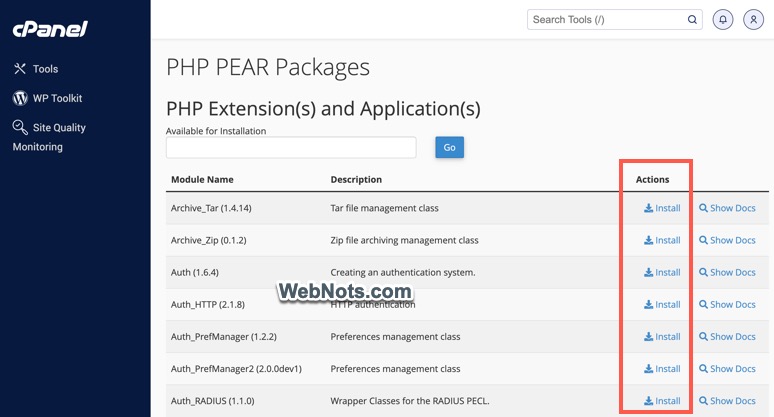This screenshot has height=417, width=774.
Task: Show Docs for Auth_RADIUS
Action: click(727, 401)
